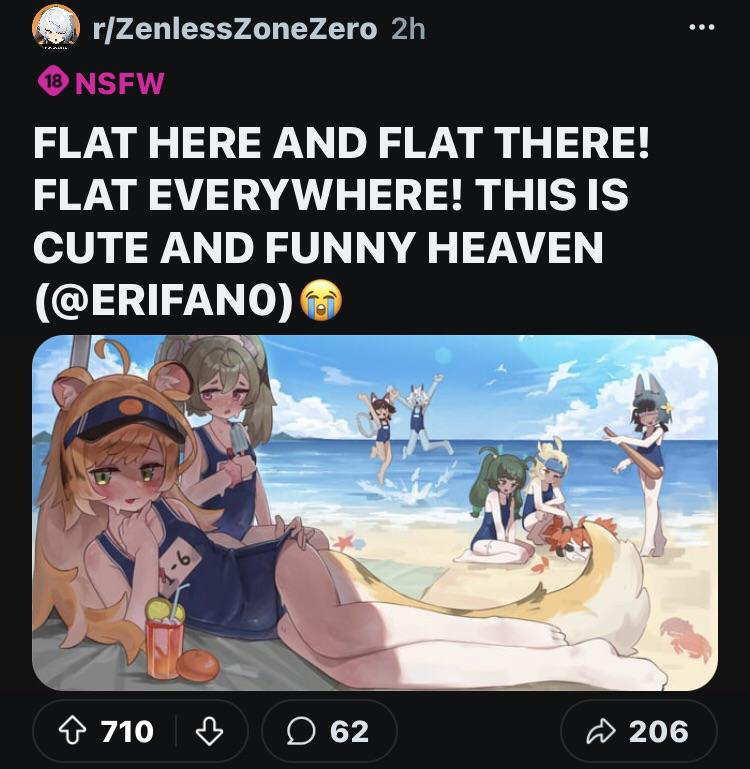Tap the @ERIFANO credit in the title

coord(164,300)
